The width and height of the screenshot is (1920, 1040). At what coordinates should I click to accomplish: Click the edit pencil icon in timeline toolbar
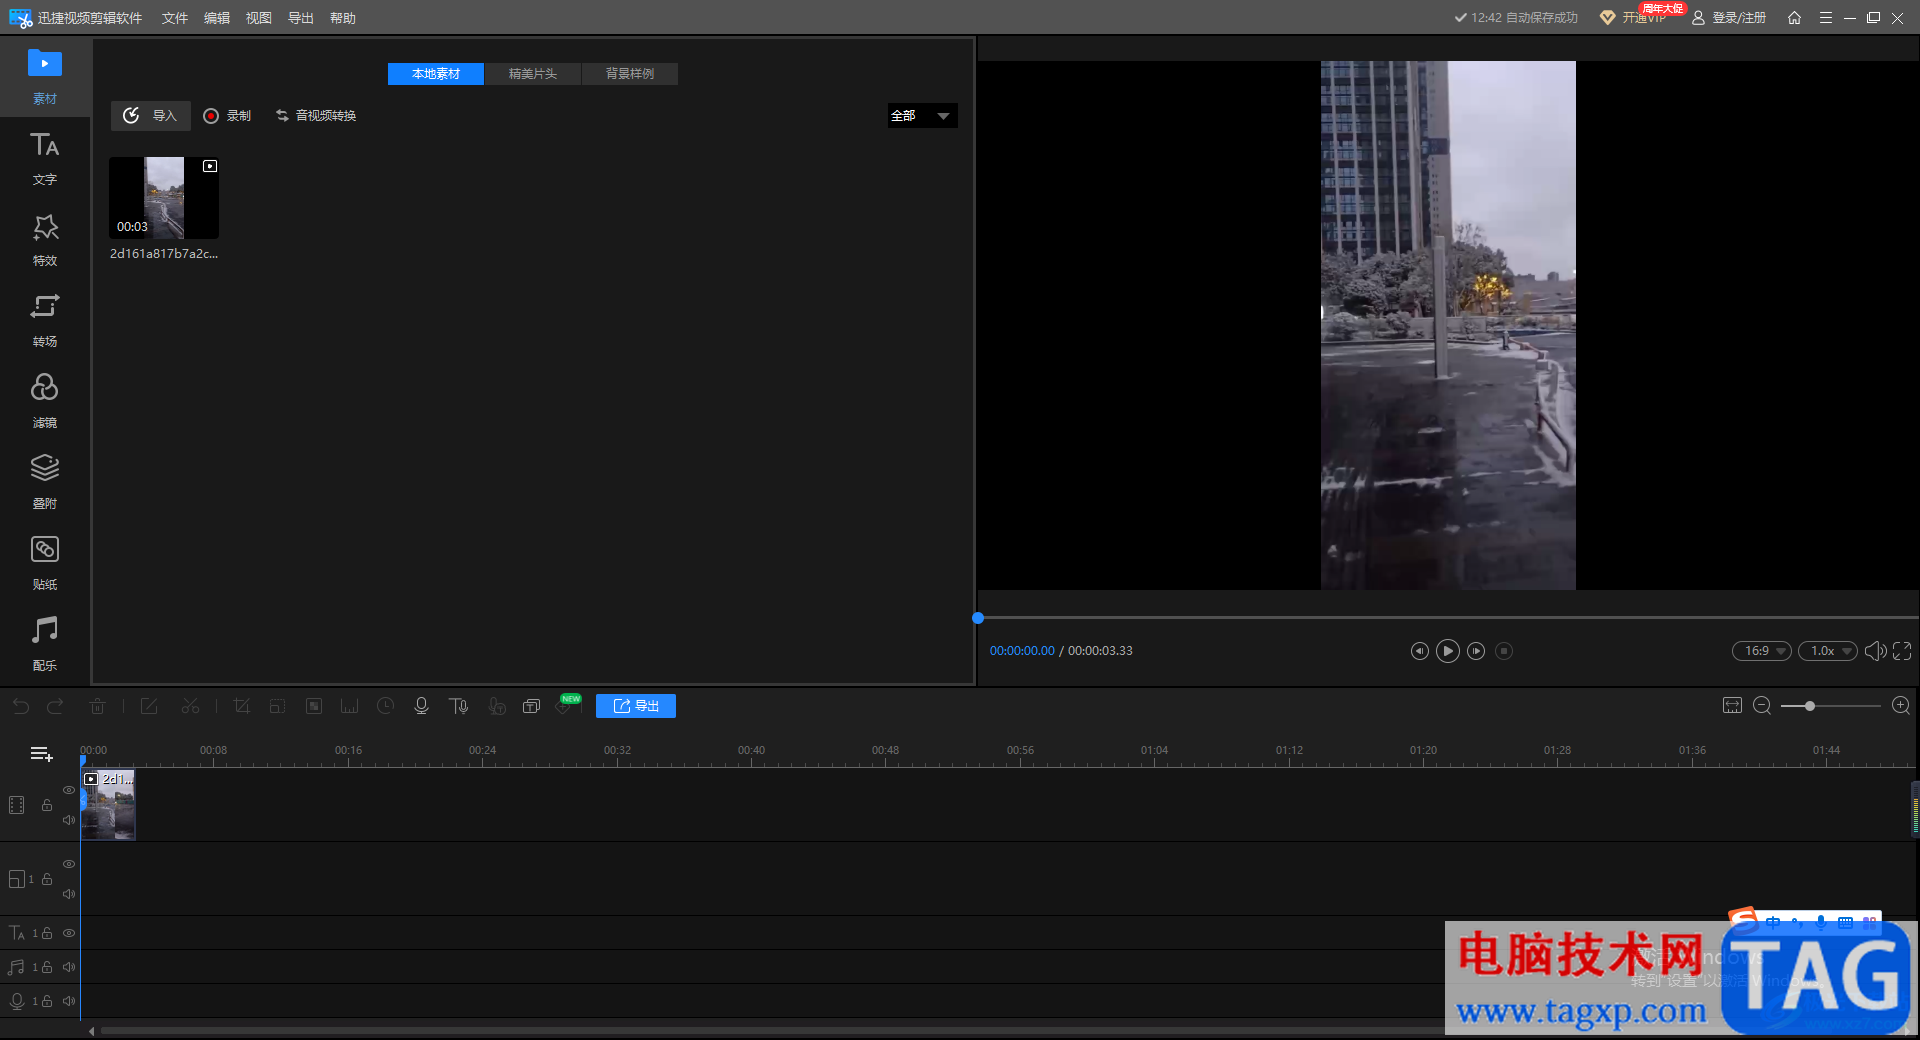pyautogui.click(x=149, y=706)
